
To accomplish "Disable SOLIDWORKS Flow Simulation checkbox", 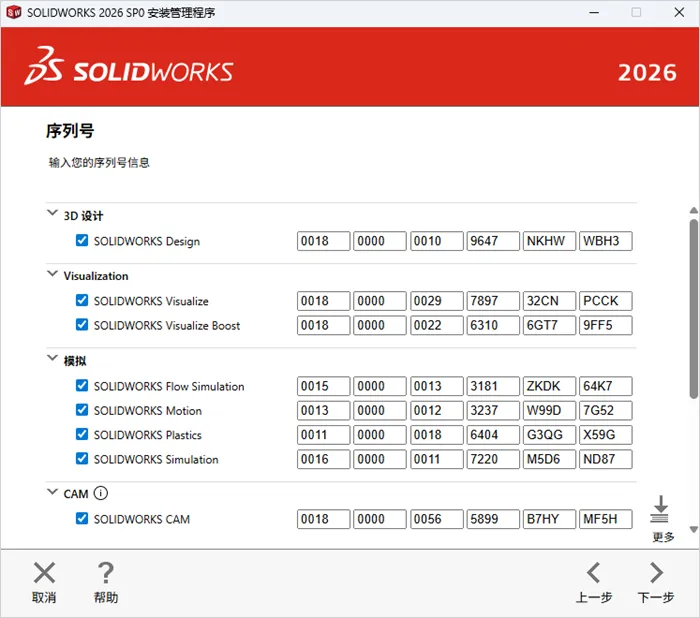I will click(82, 385).
